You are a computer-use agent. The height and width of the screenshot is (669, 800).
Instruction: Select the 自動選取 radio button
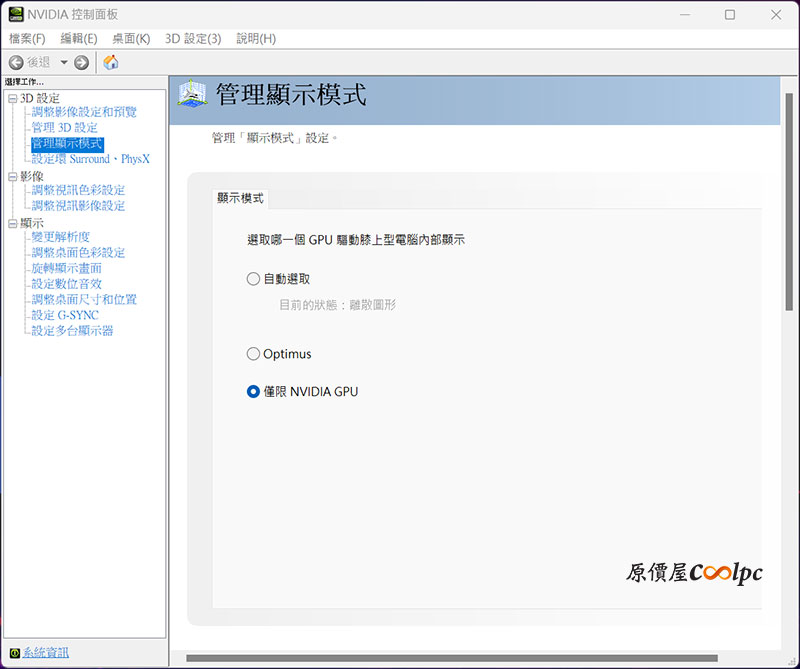tap(253, 279)
